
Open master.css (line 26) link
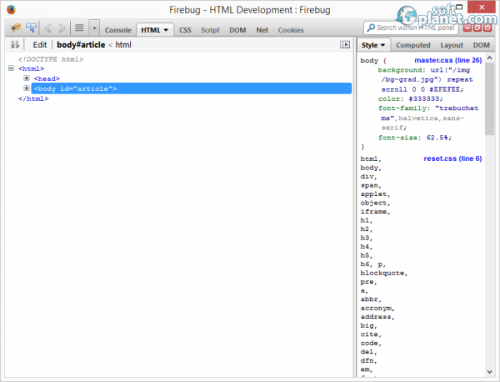(x=448, y=60)
